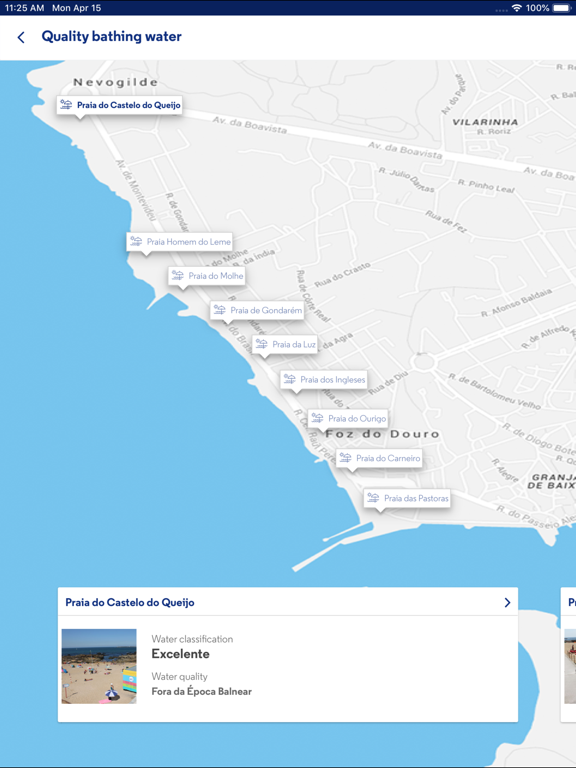This screenshot has height=768, width=576.
Task: Tap the beach icon on Praia dos Ingleses marker
Action: [289, 379]
